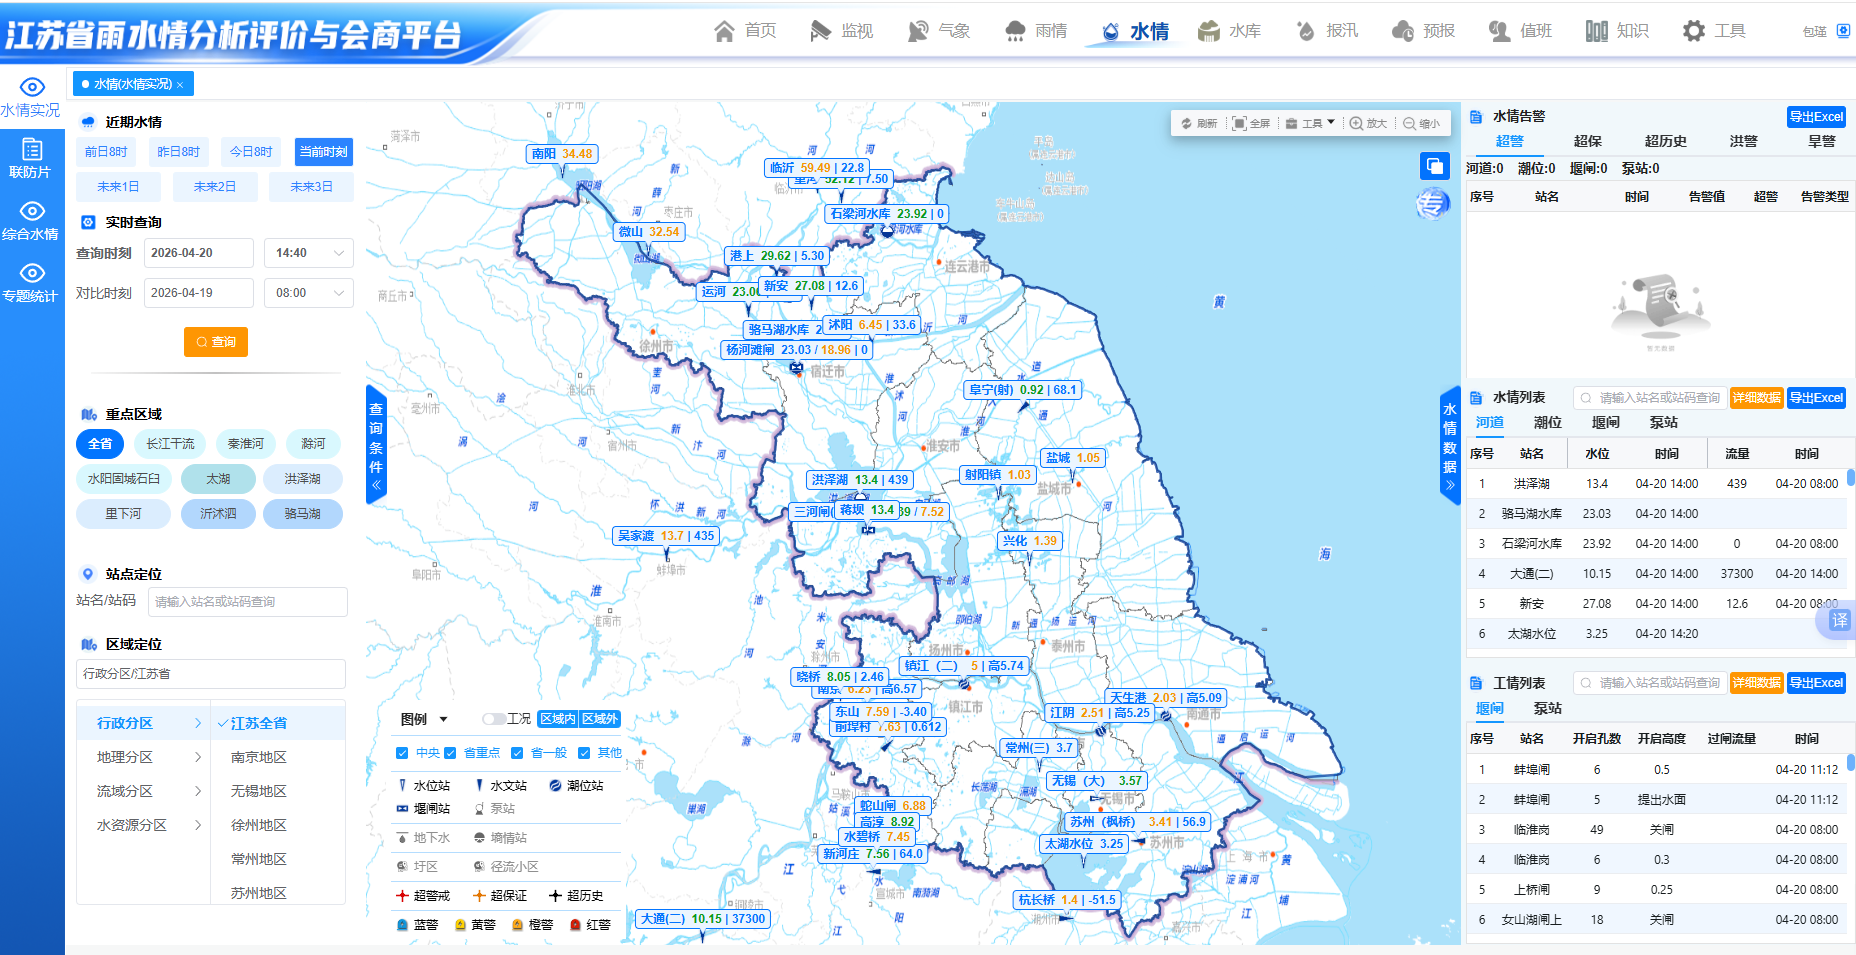Open 专题统计 in the left sidebar

[x=31, y=282]
